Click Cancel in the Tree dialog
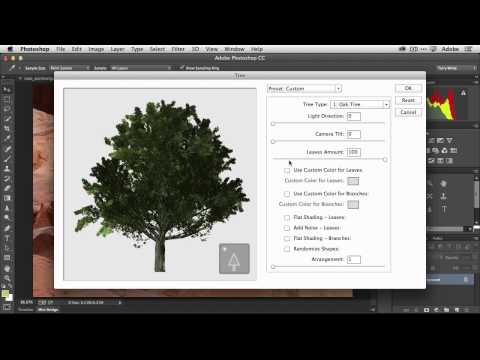This screenshot has height=360, width=480. pos(408,112)
